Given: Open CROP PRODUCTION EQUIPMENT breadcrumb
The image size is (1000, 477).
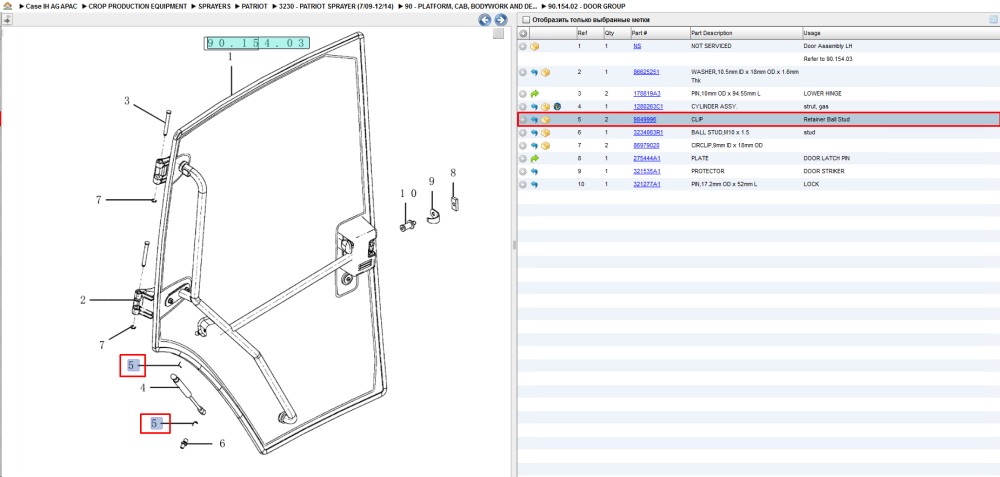Looking at the screenshot, I should click(138, 6).
